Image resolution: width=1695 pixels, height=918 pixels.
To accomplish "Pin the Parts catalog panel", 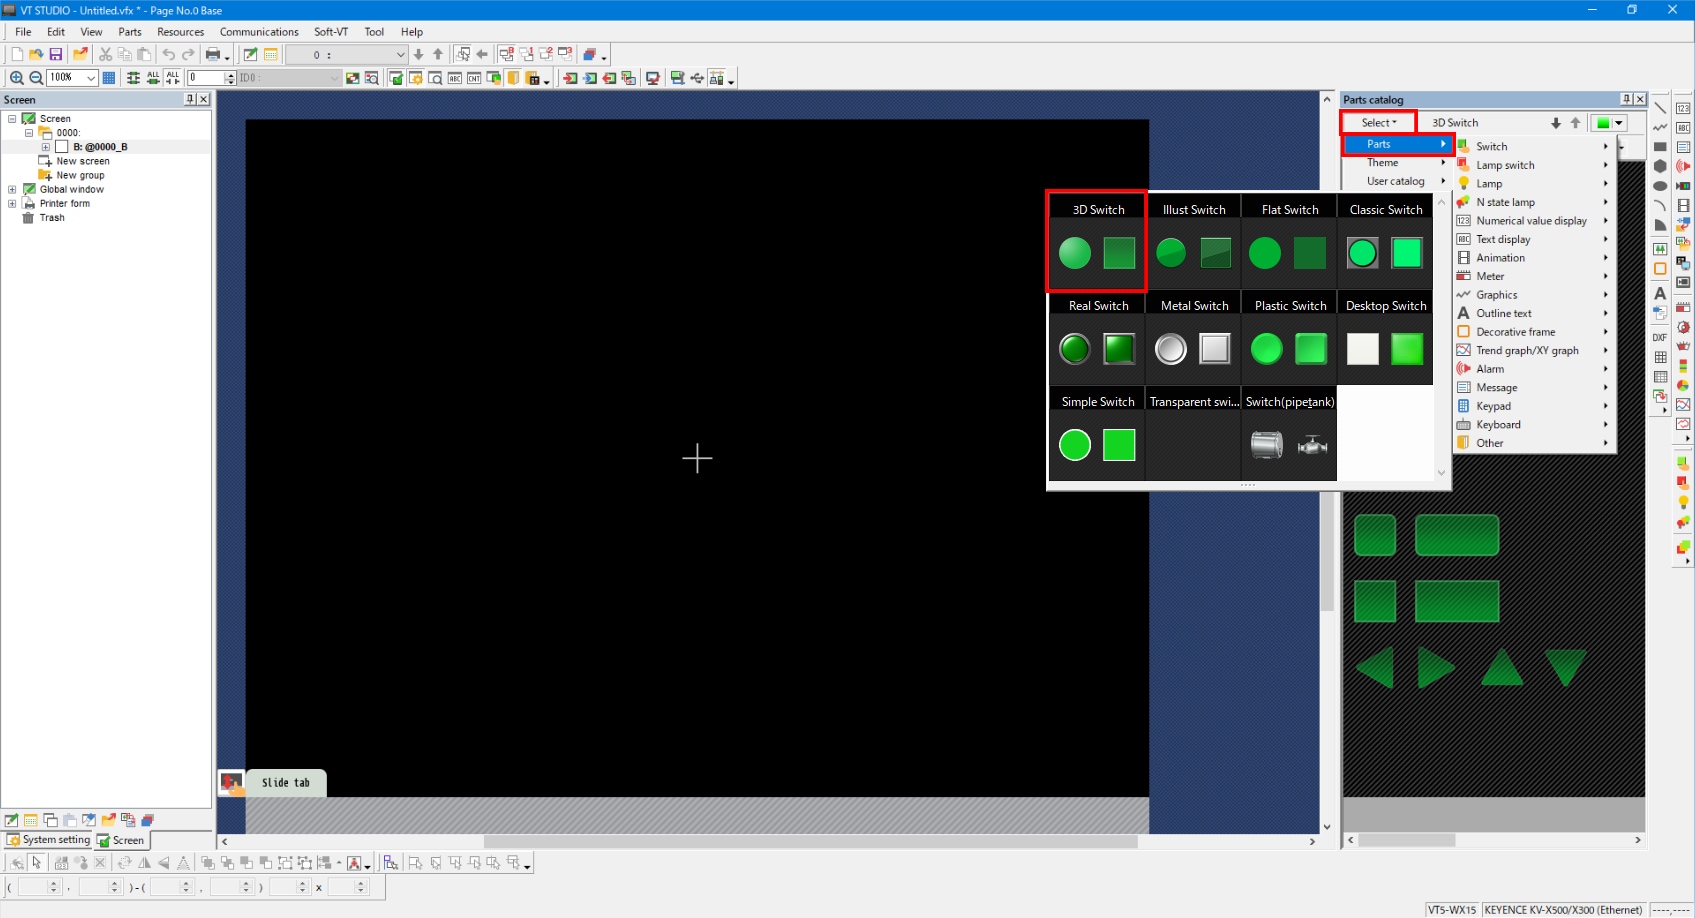I will (x=1626, y=99).
